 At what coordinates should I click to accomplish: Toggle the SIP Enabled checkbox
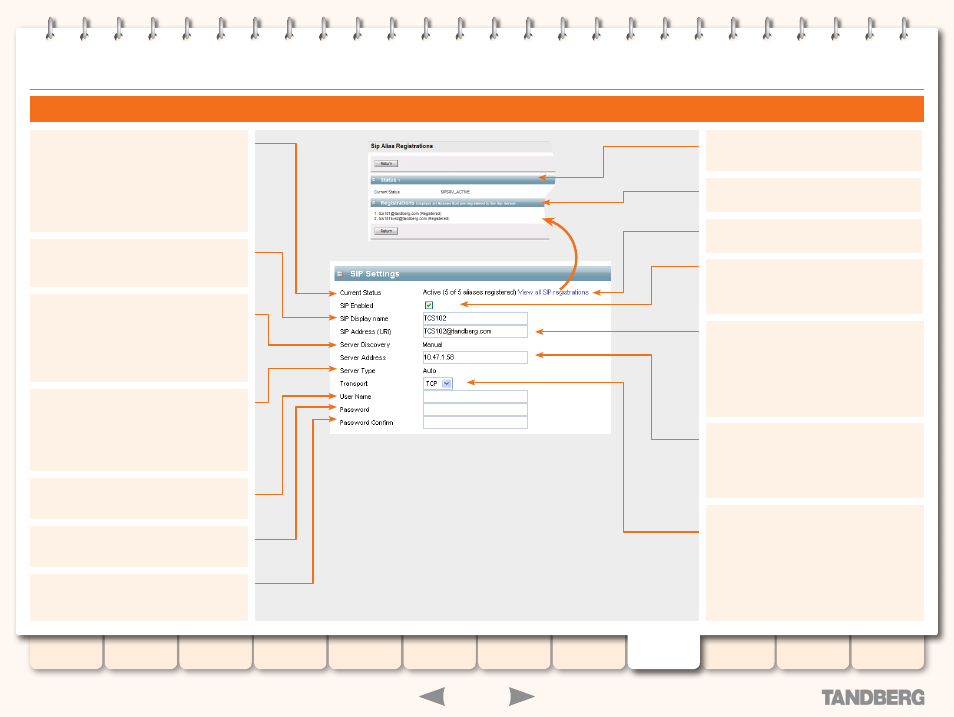point(429,305)
